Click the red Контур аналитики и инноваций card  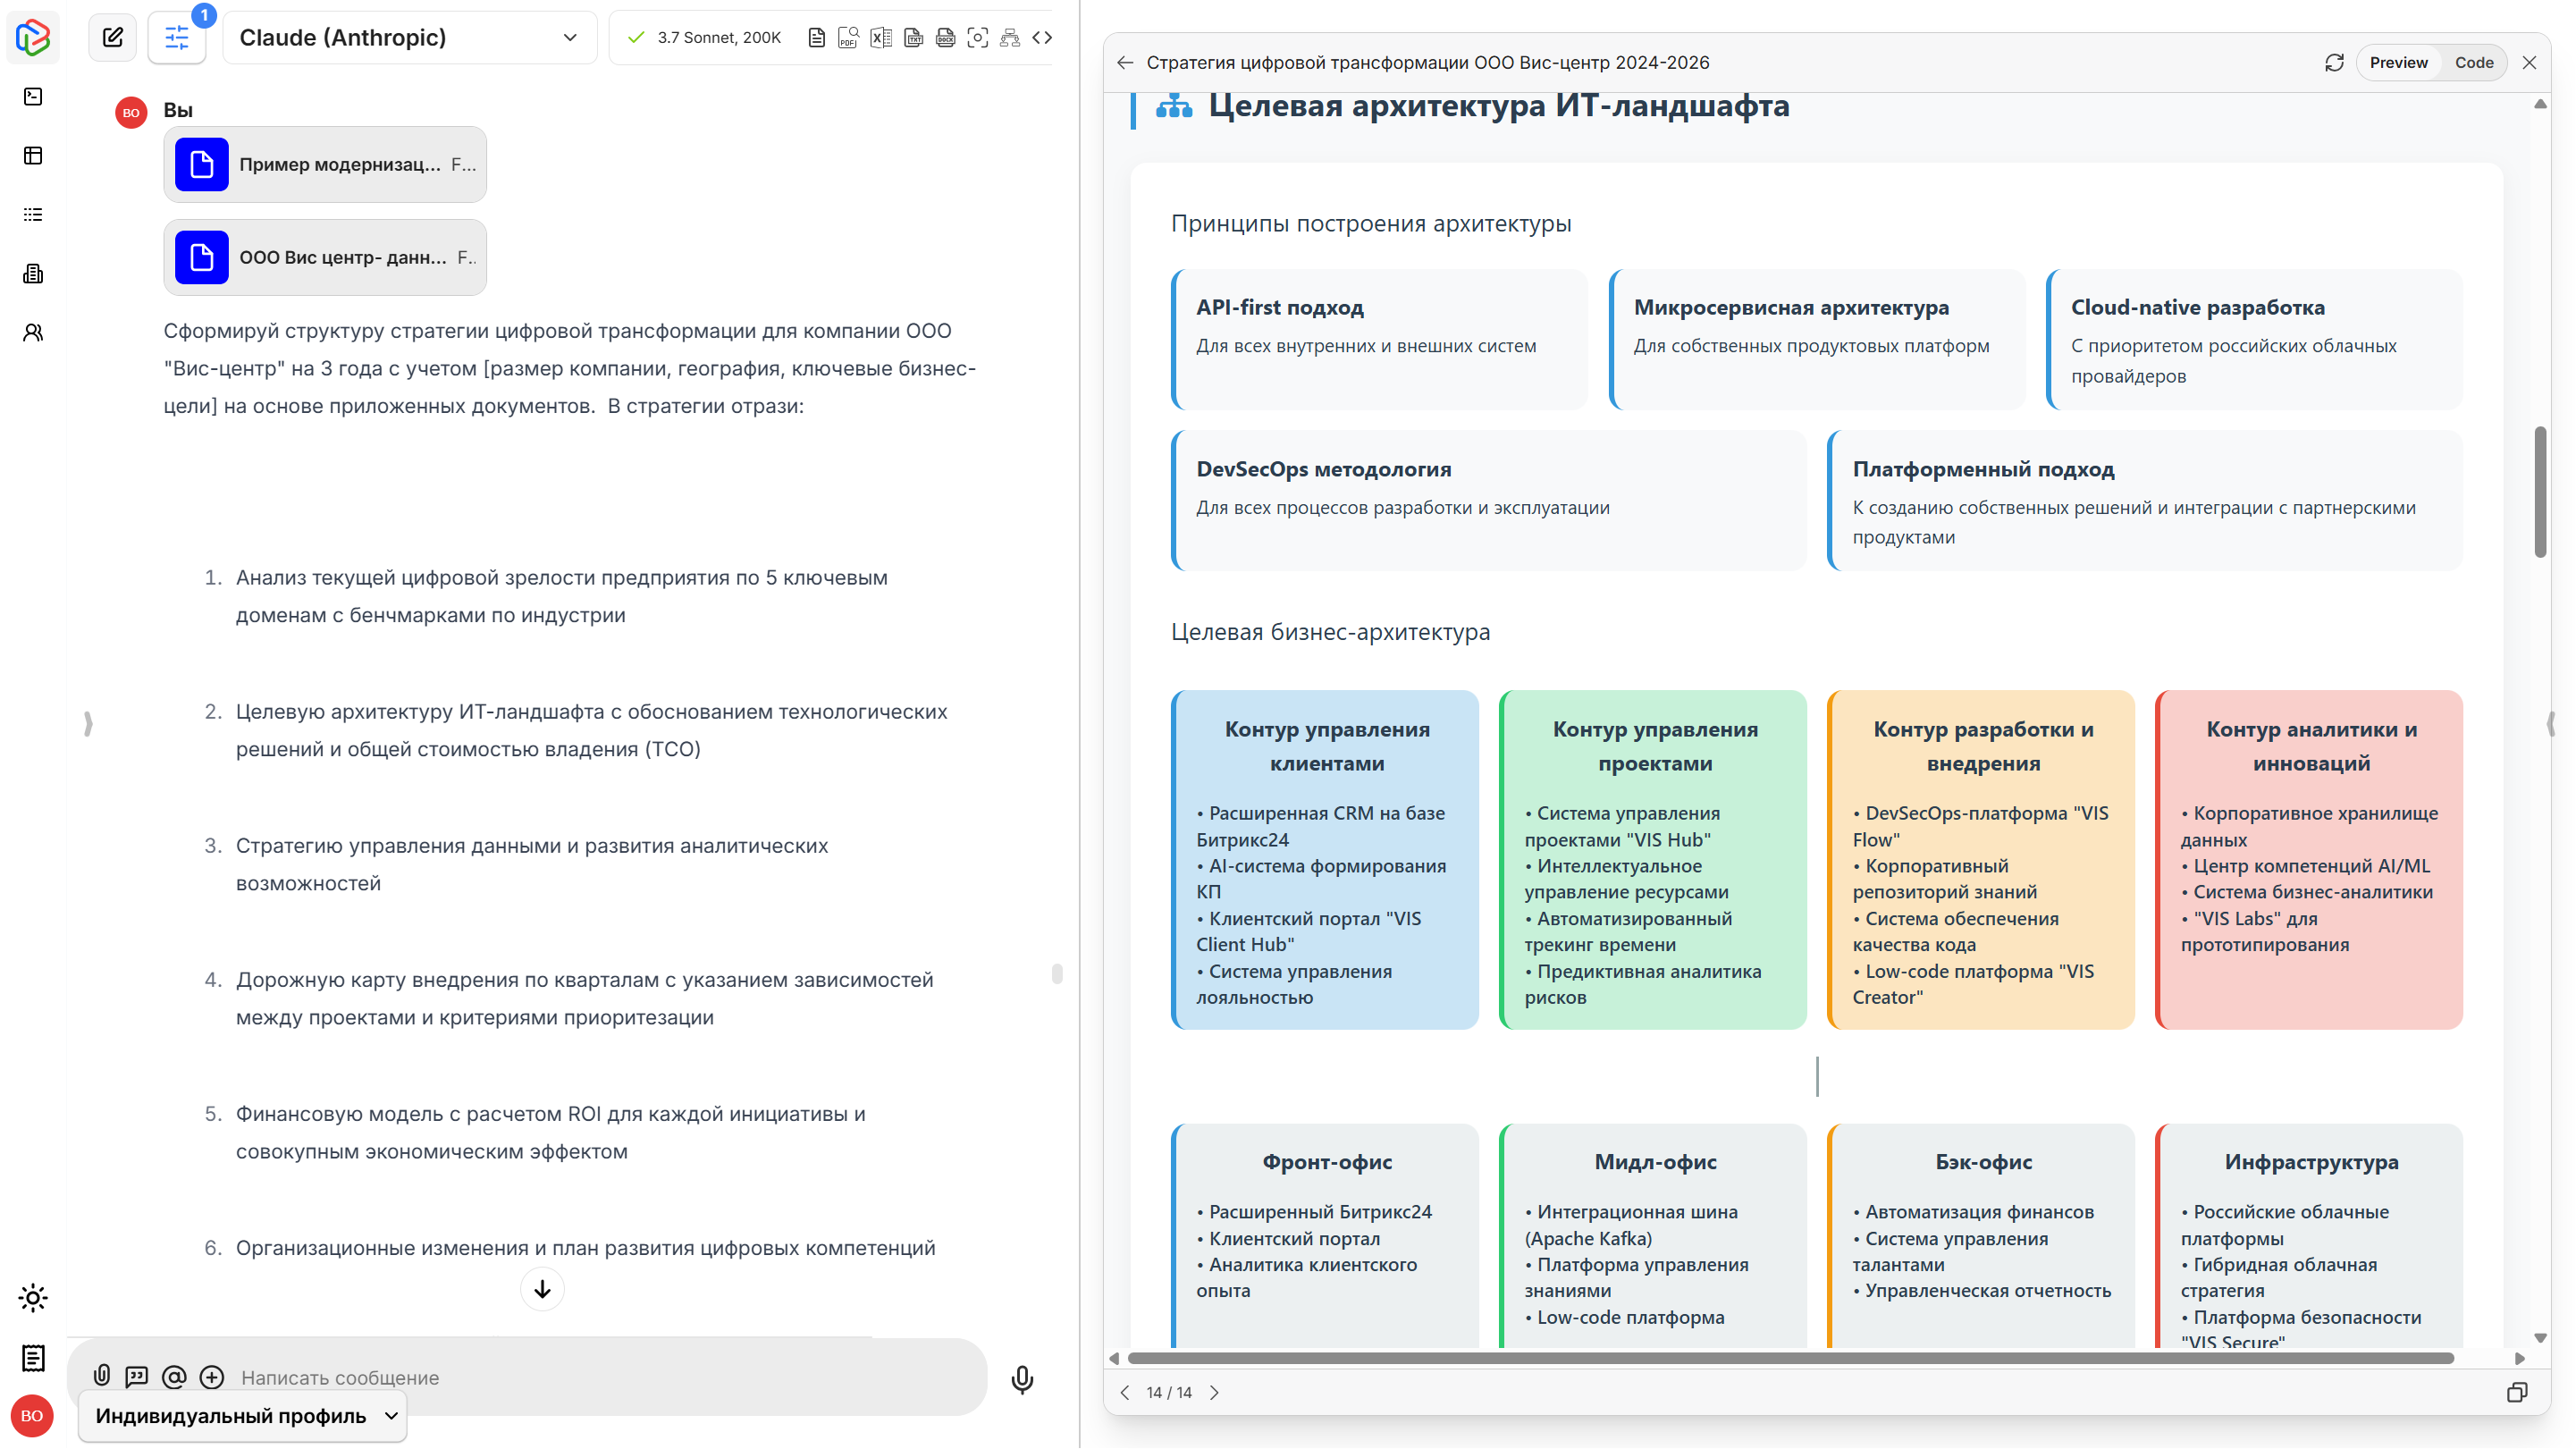coord(2309,860)
